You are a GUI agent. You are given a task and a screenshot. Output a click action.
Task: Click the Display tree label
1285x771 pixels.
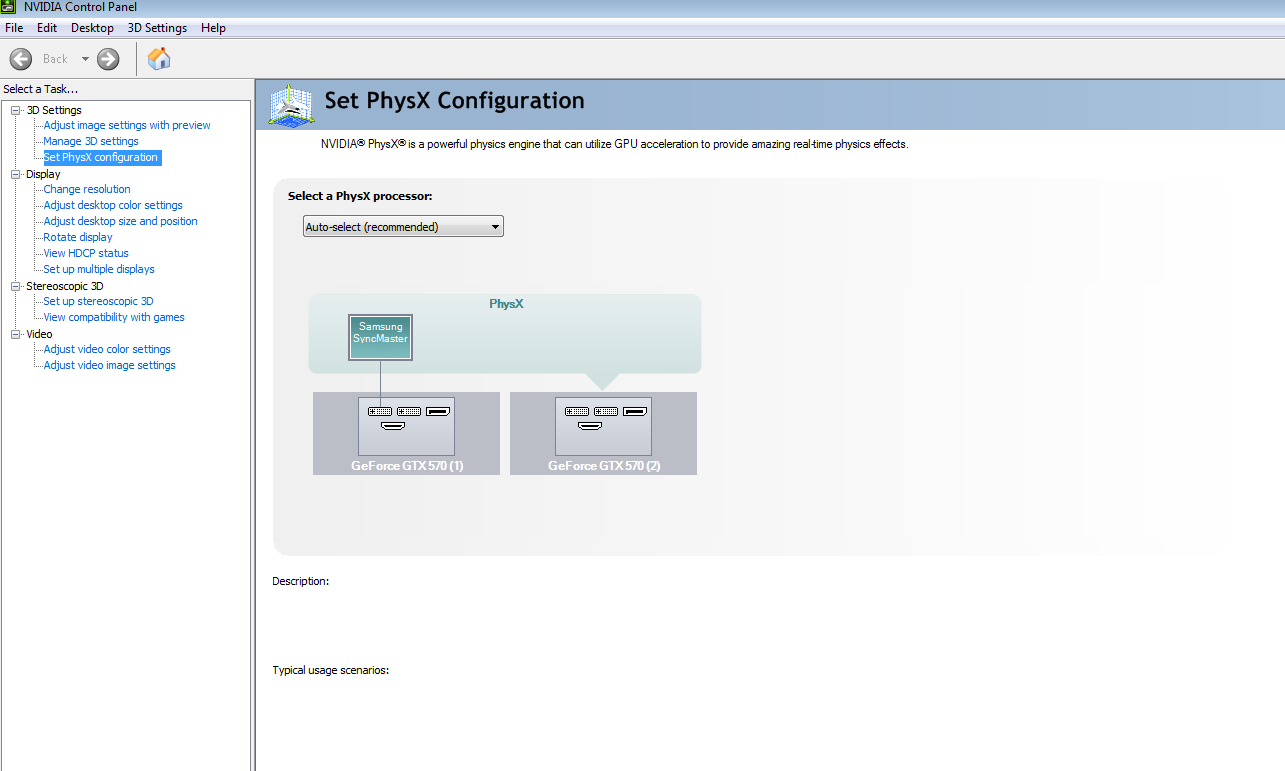[x=43, y=174]
